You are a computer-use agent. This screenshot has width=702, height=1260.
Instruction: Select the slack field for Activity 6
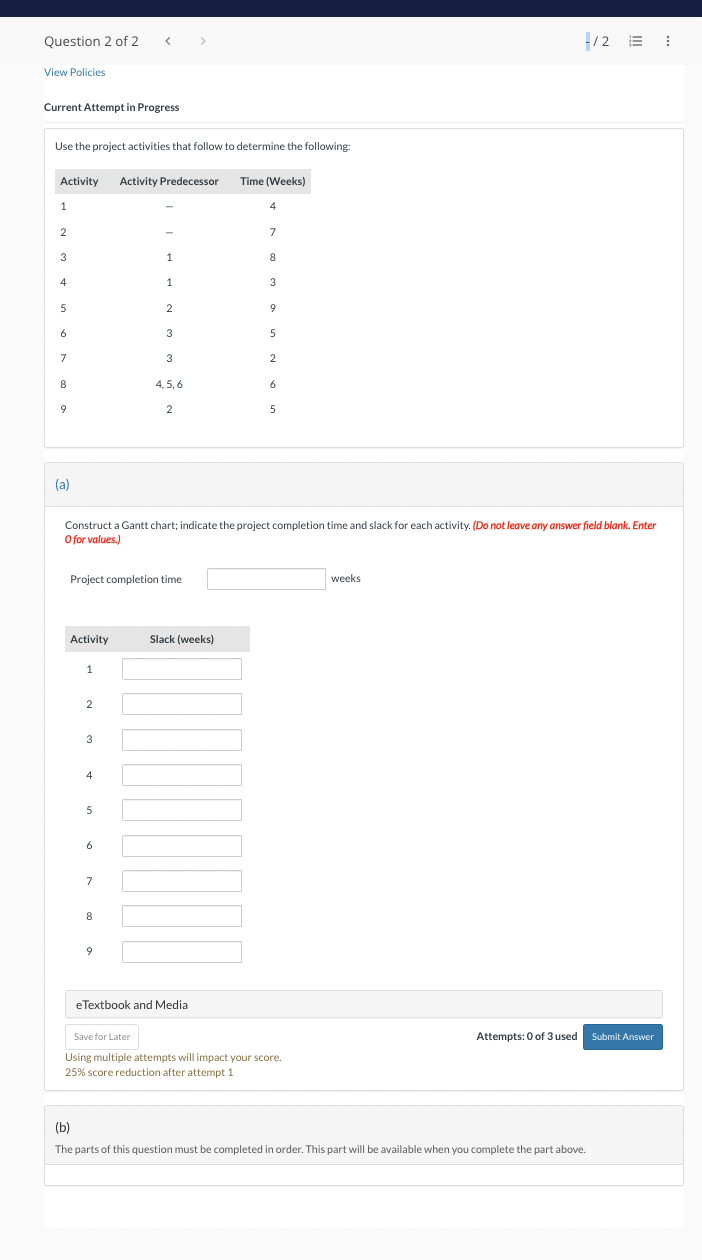pos(181,845)
